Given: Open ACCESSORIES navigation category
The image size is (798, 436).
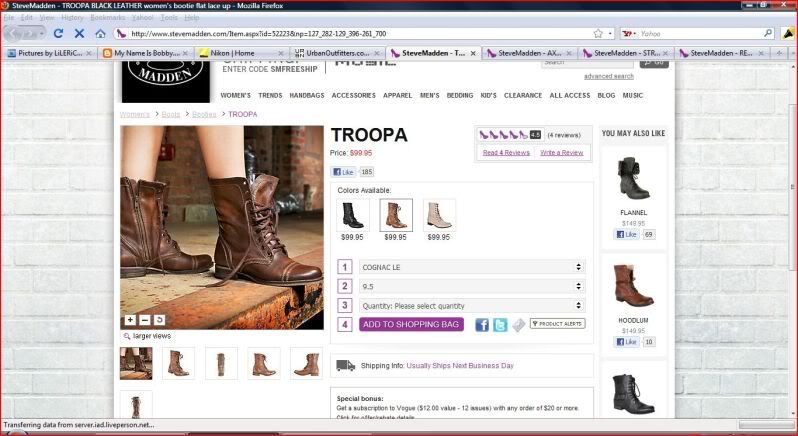Looking at the screenshot, I should (x=353, y=95).
